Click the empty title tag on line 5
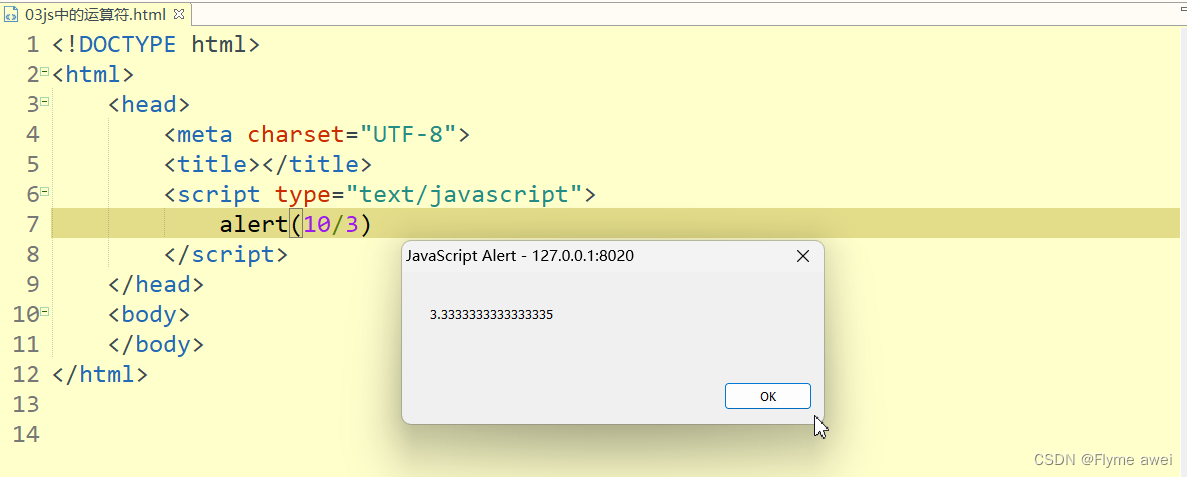The height and width of the screenshot is (477, 1187). [x=268, y=164]
